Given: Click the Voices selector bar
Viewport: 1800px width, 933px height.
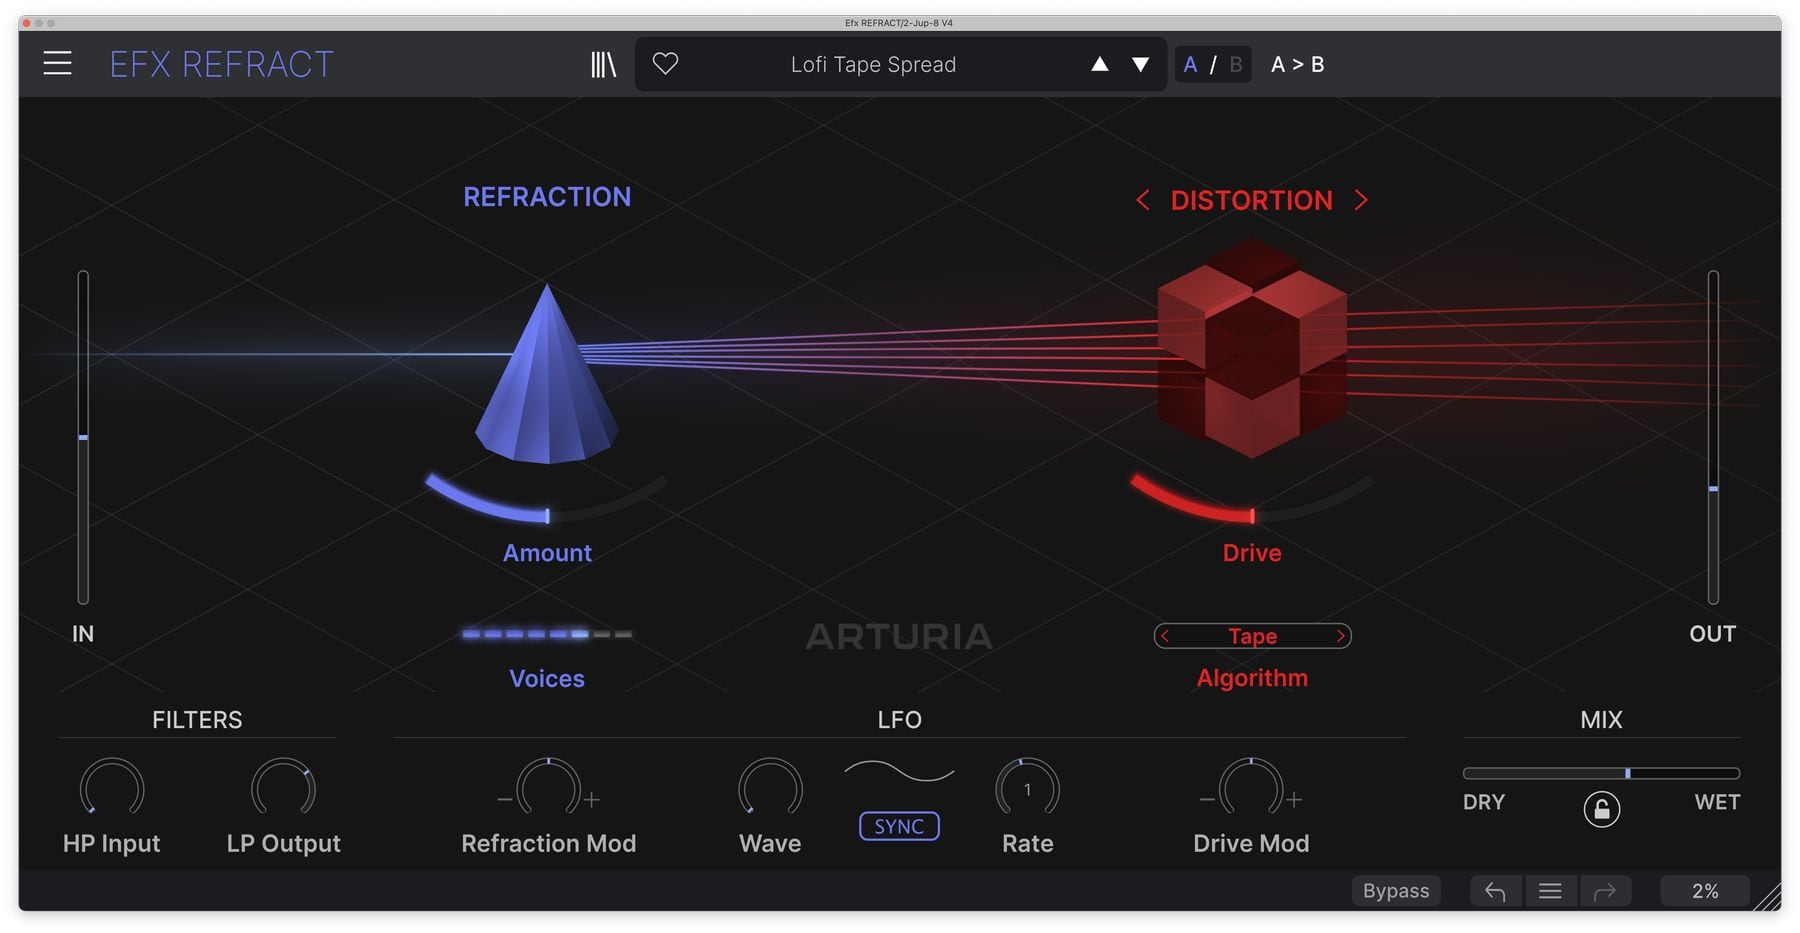Looking at the screenshot, I should pyautogui.click(x=547, y=634).
